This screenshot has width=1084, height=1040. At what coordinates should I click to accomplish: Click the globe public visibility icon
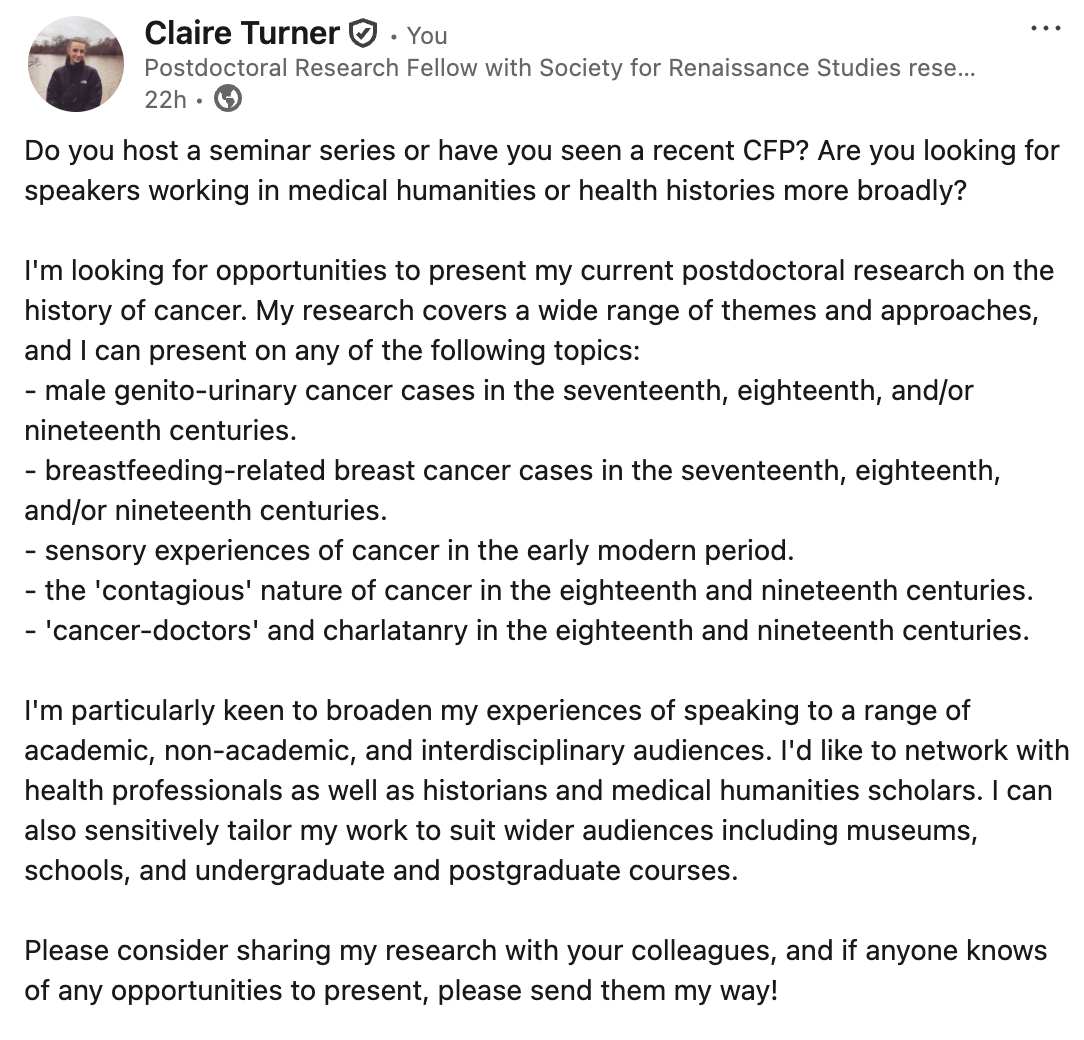[x=229, y=98]
